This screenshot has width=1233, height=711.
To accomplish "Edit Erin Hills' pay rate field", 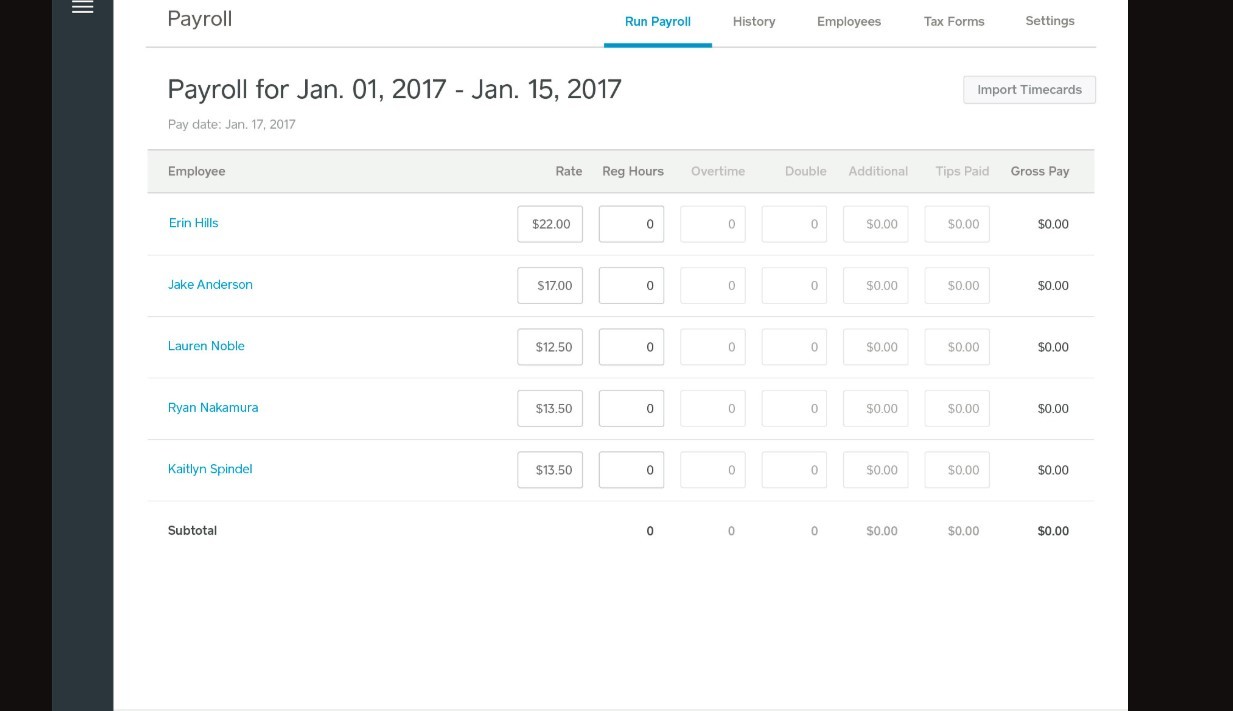I will pyautogui.click(x=550, y=223).
